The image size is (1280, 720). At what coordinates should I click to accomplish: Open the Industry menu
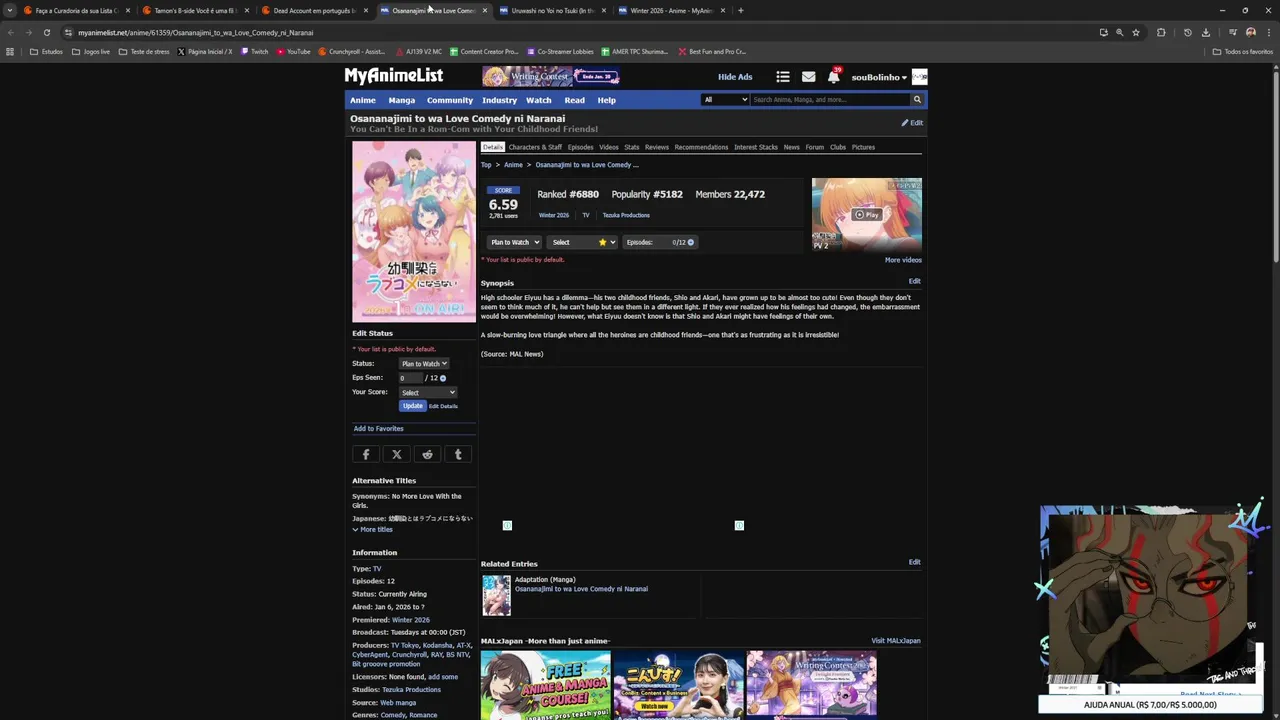click(x=499, y=100)
